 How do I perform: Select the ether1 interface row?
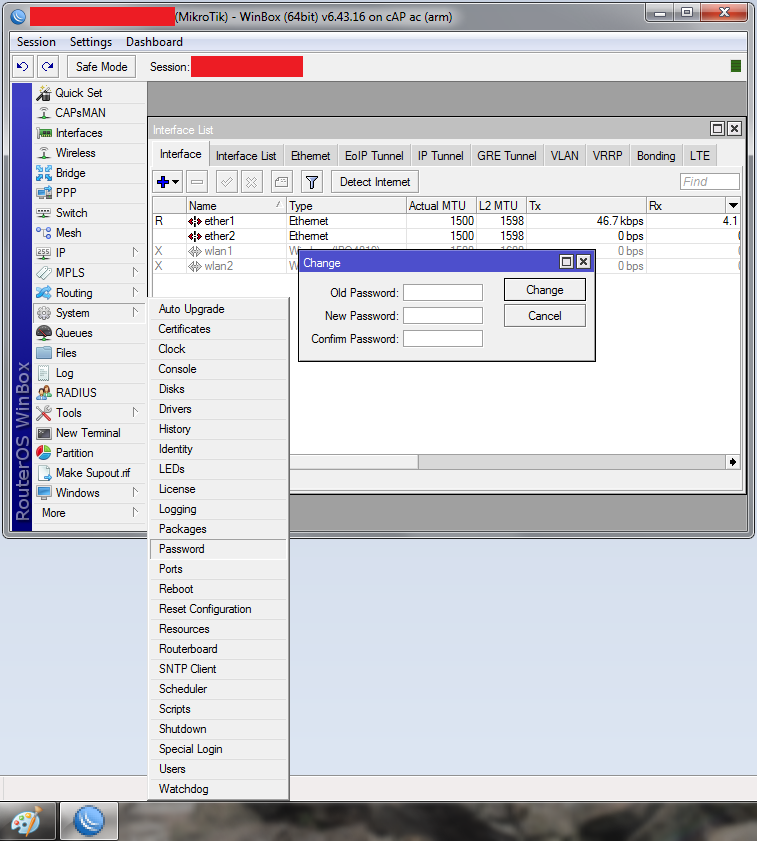(x=446, y=221)
